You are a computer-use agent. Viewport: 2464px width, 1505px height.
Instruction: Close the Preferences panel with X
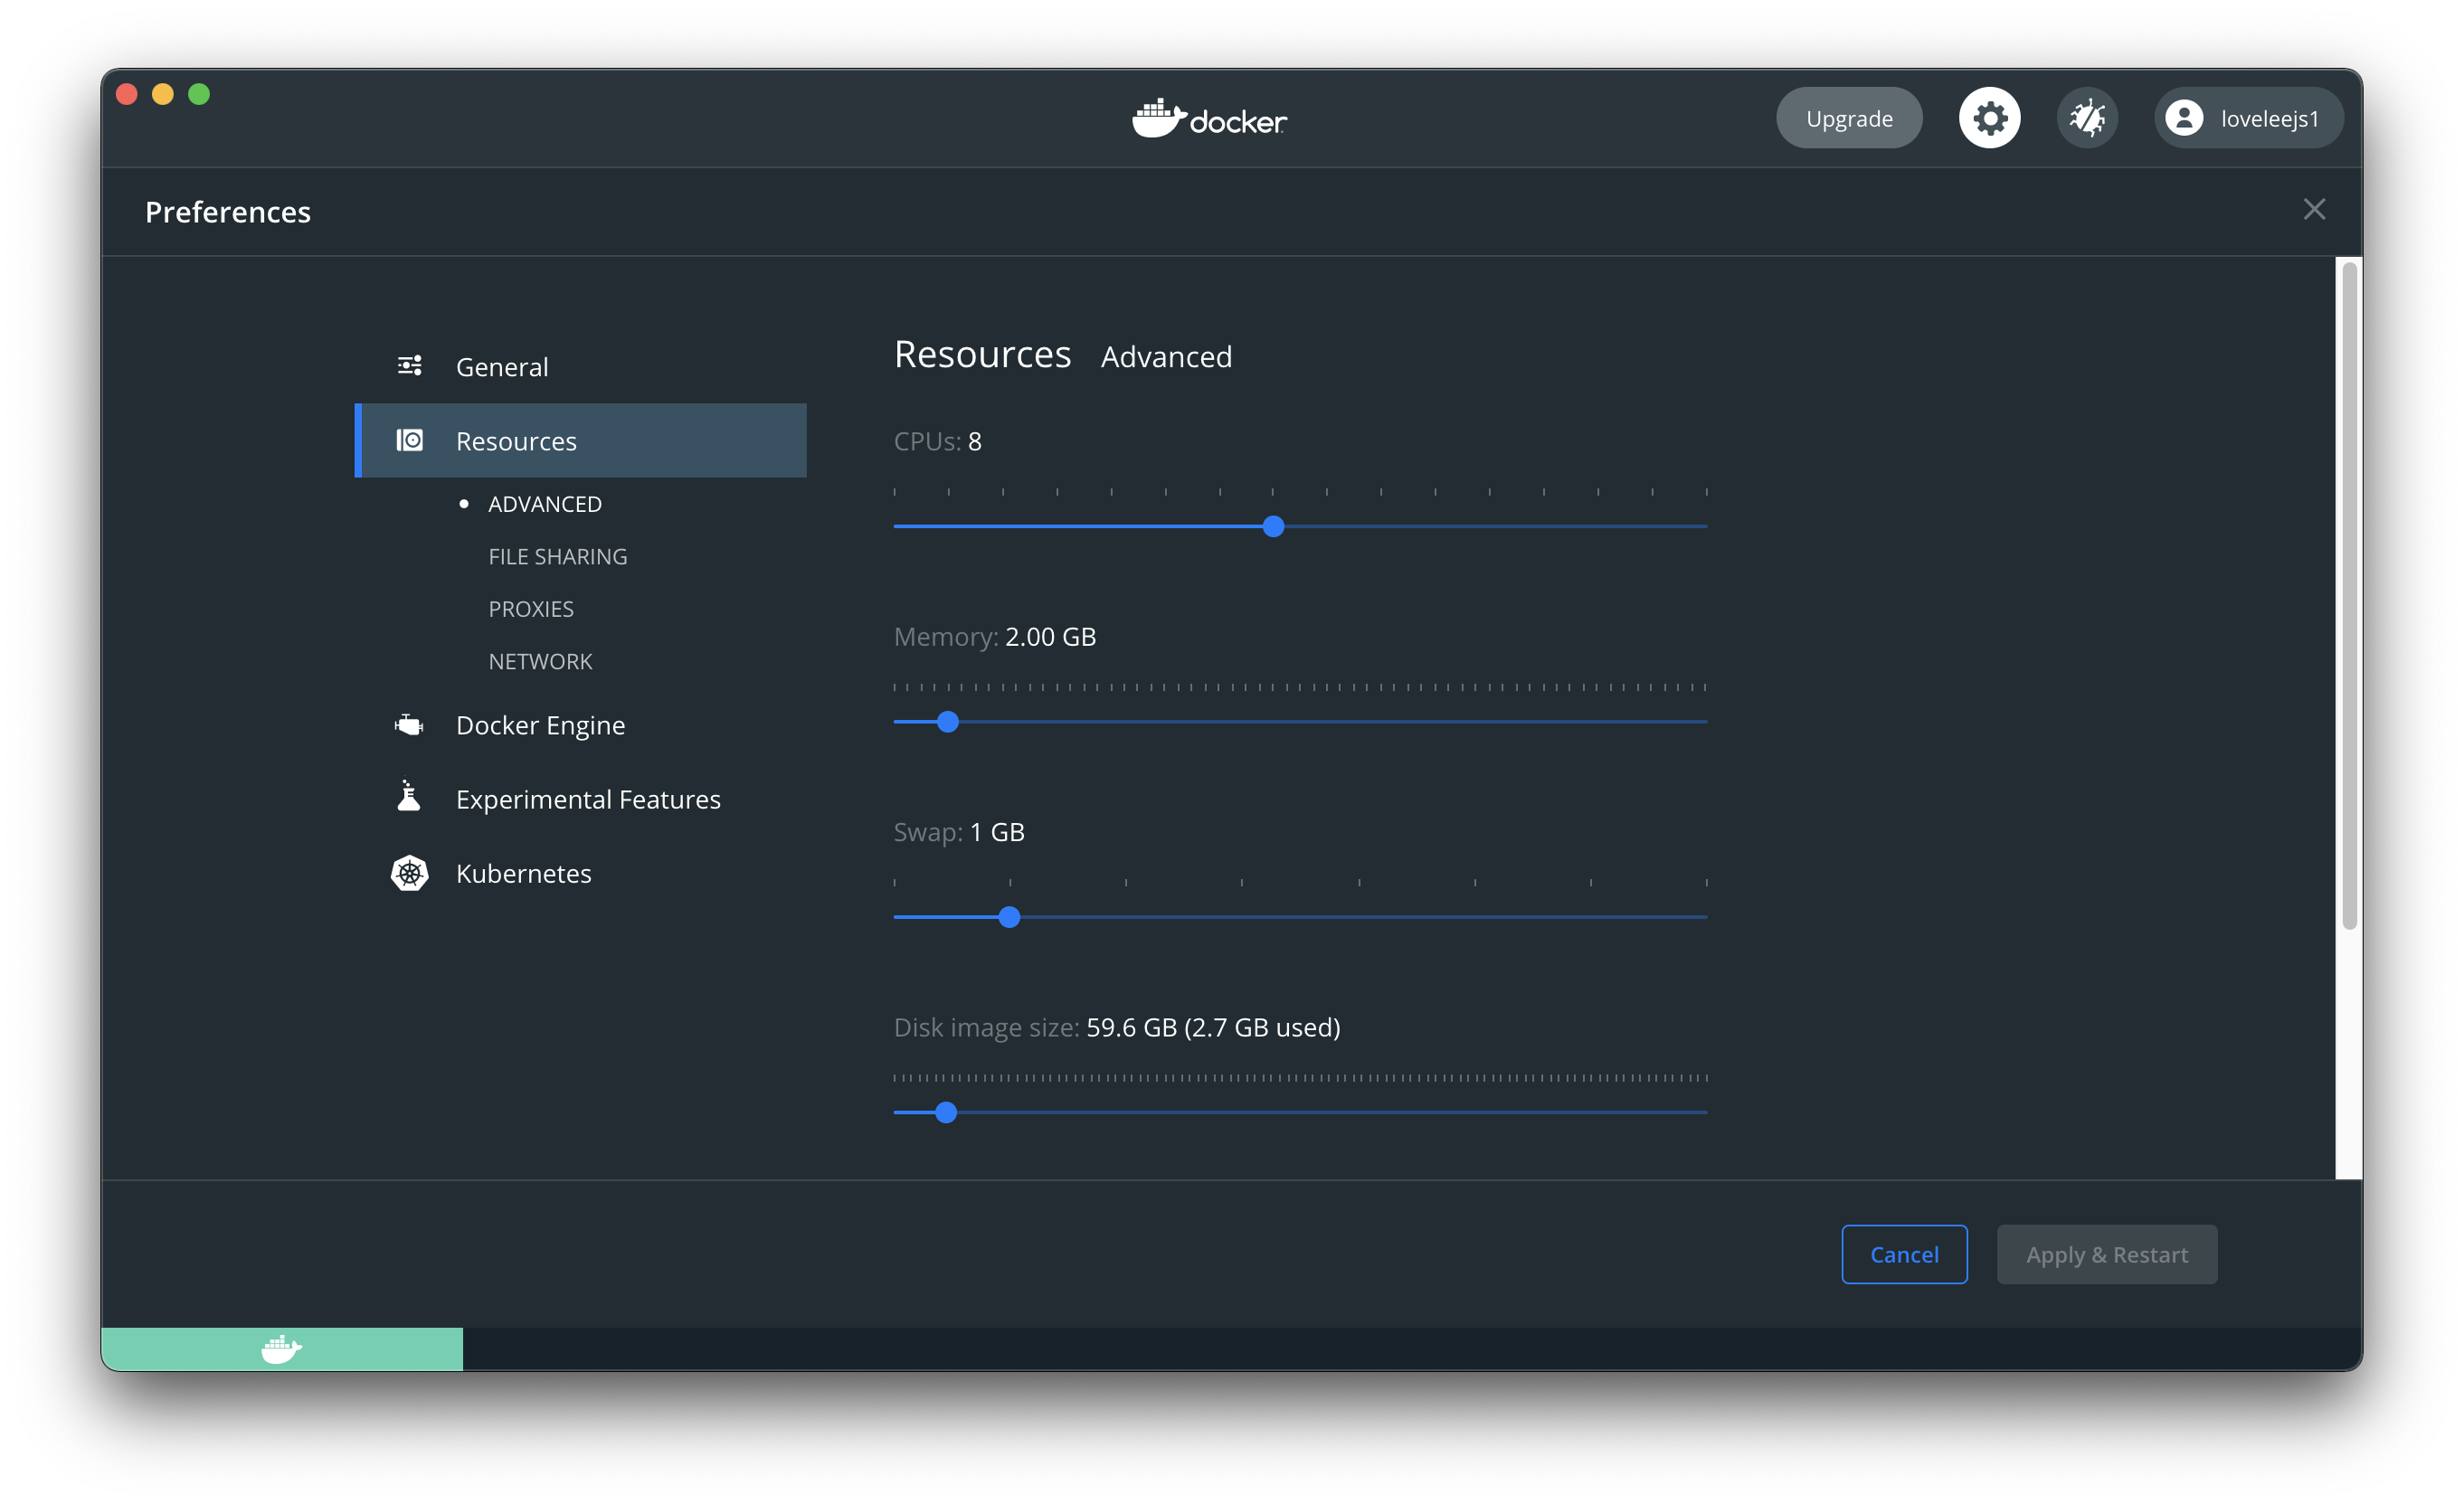pos(2313,209)
